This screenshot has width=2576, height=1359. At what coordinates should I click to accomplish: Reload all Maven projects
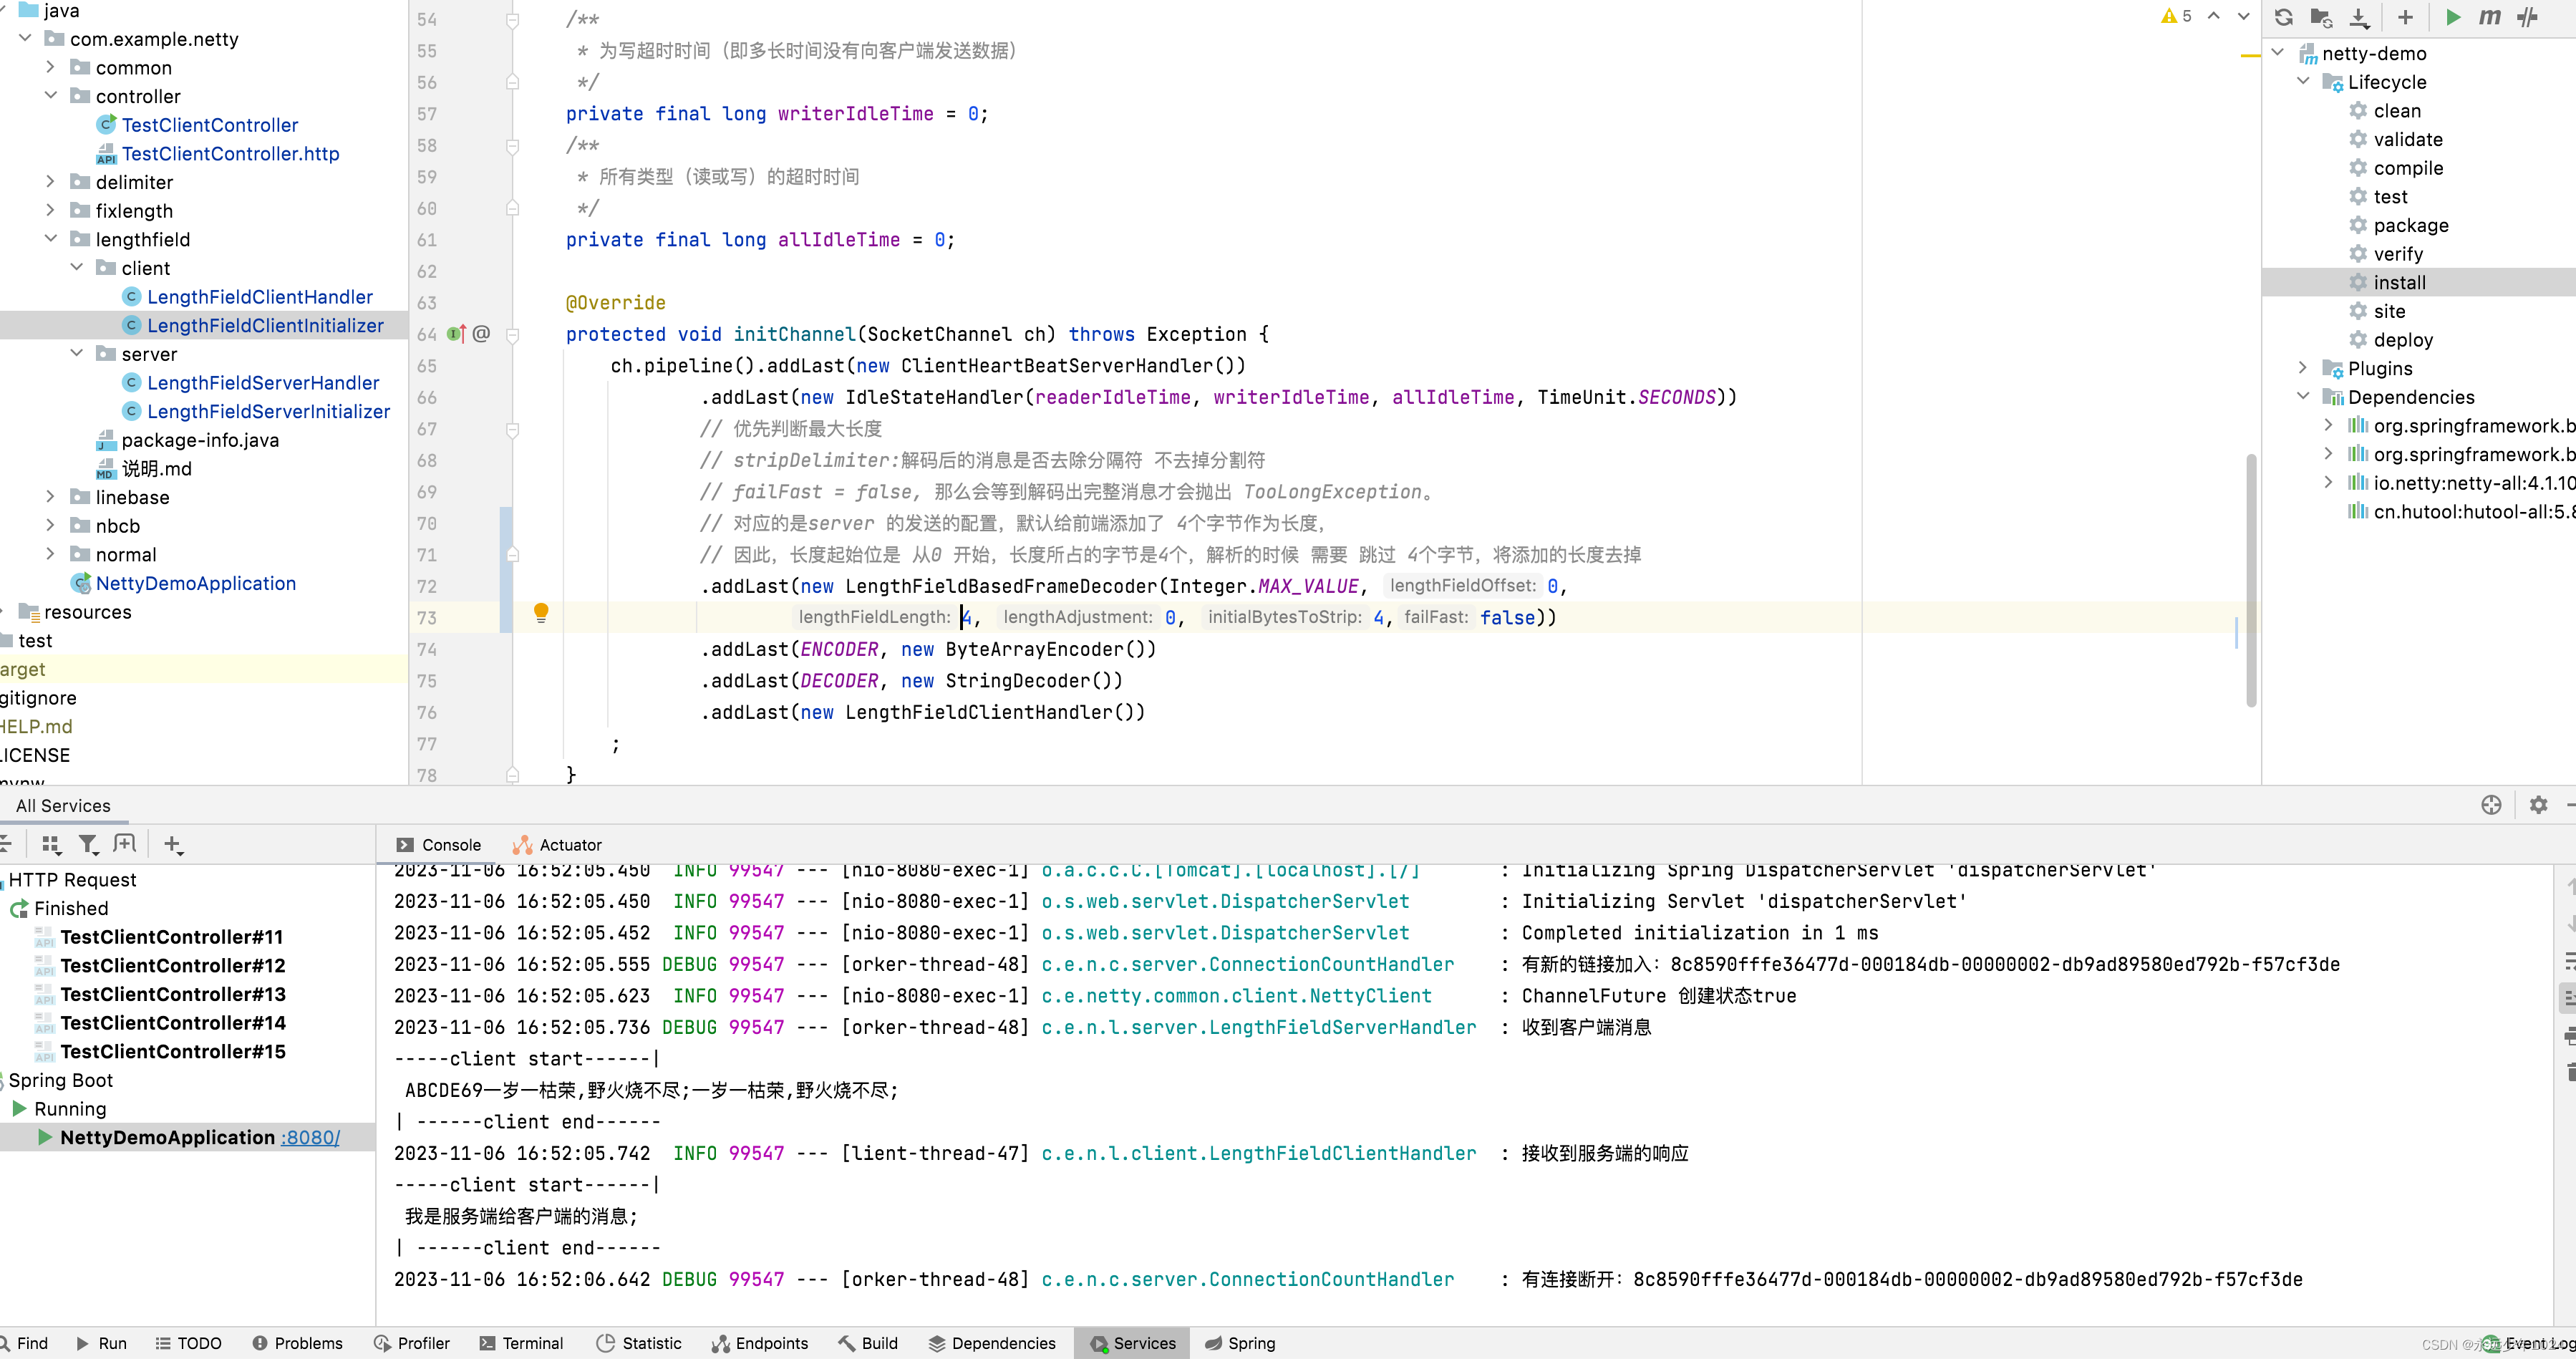2284,17
